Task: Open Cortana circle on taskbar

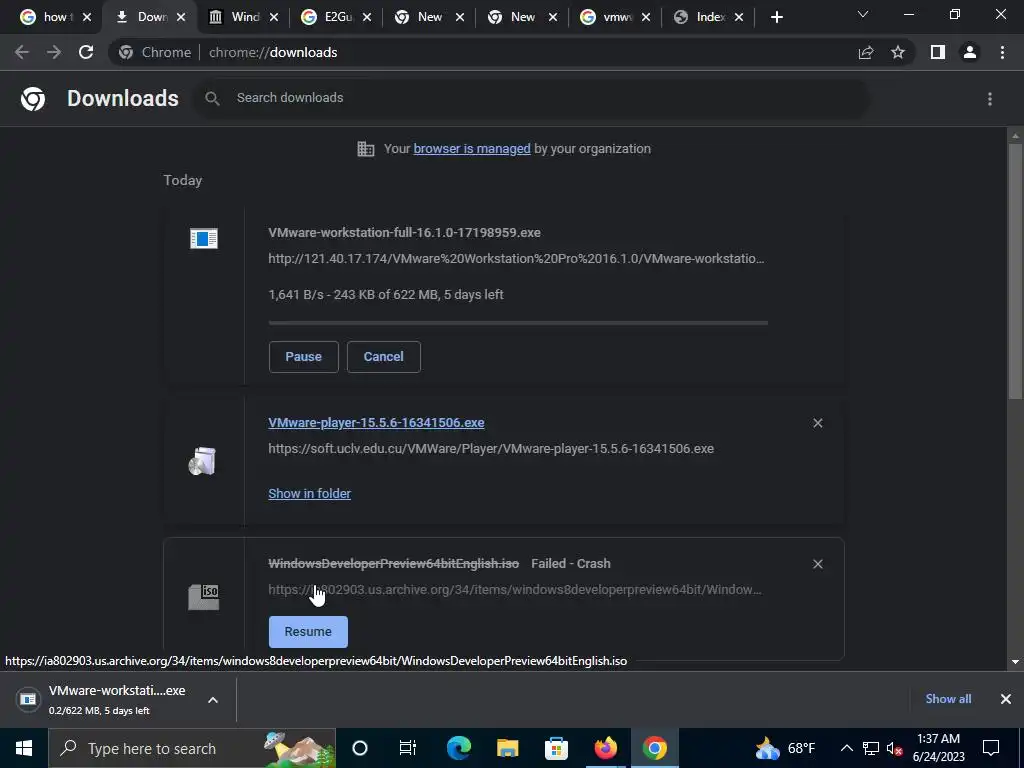Action: point(360,748)
